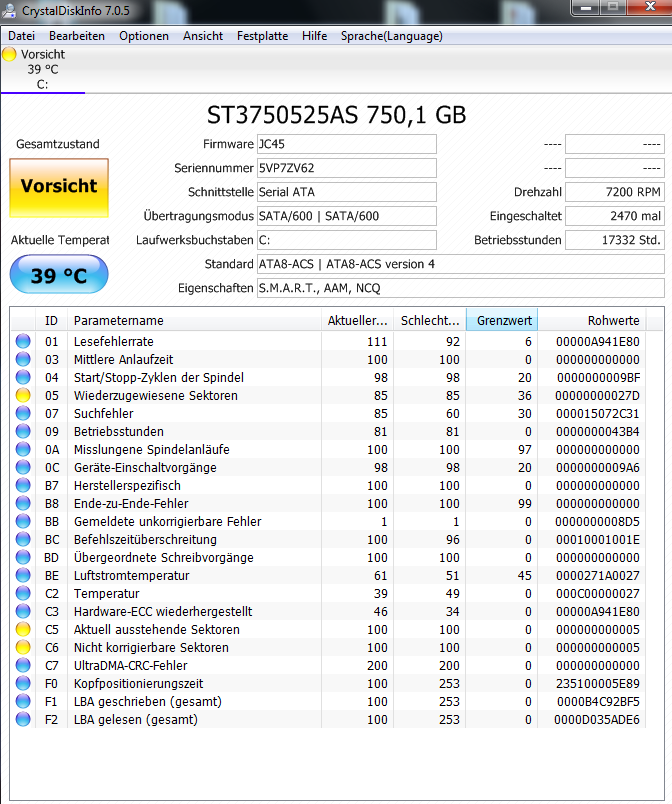Click raw value 235100005E89
Viewport: 672px width, 804px height.
click(x=598, y=684)
